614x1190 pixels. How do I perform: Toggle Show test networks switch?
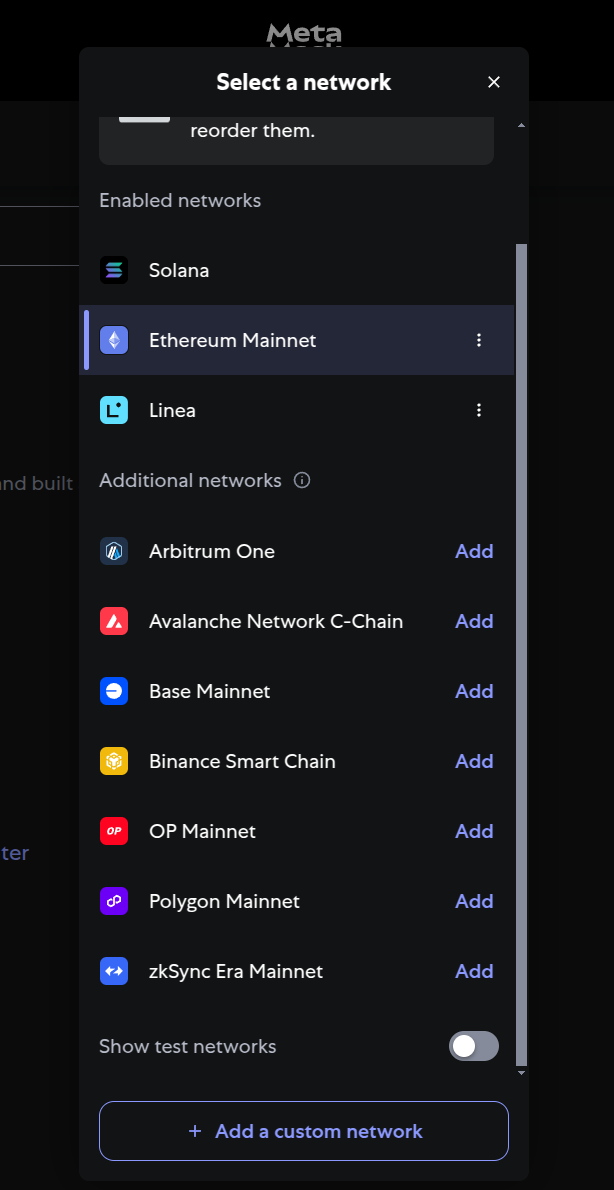pos(474,1046)
